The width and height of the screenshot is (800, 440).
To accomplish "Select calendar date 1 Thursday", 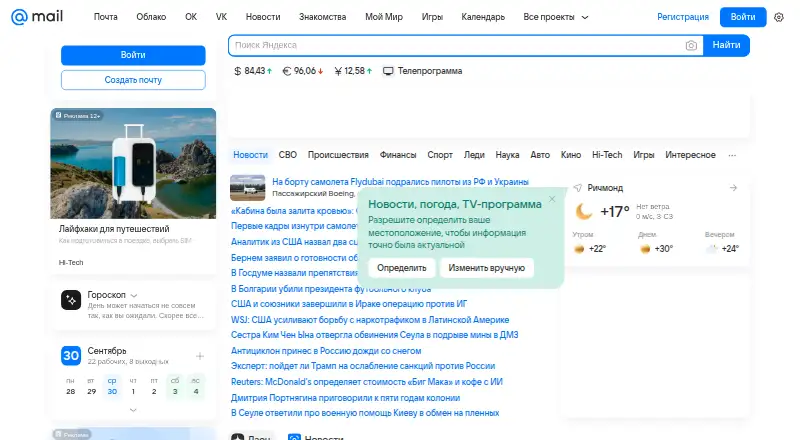I will tap(133, 386).
